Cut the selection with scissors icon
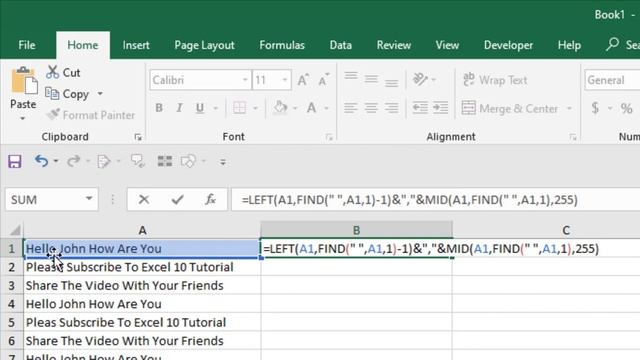This screenshot has width=640, height=360. click(x=63, y=73)
